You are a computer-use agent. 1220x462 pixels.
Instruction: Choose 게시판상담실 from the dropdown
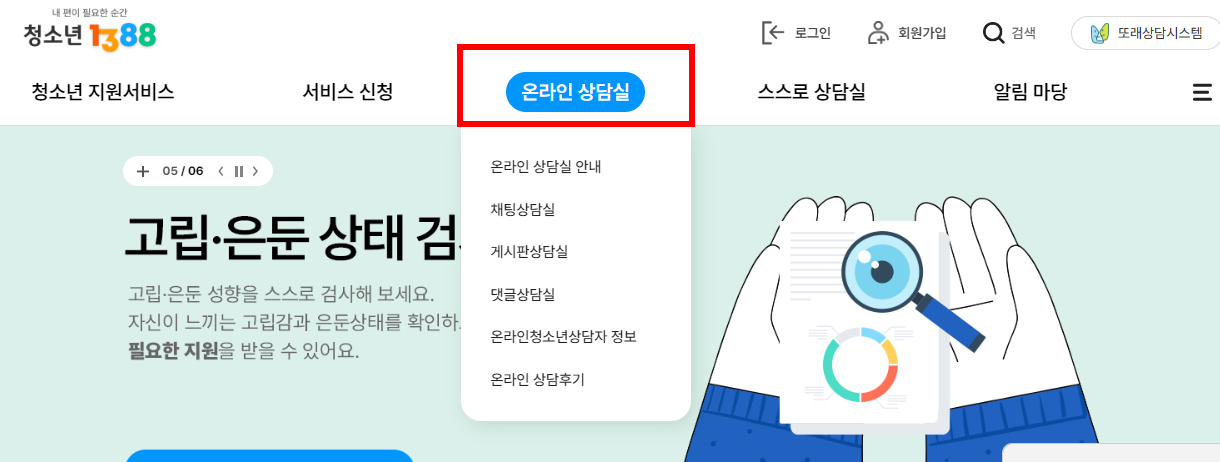530,251
